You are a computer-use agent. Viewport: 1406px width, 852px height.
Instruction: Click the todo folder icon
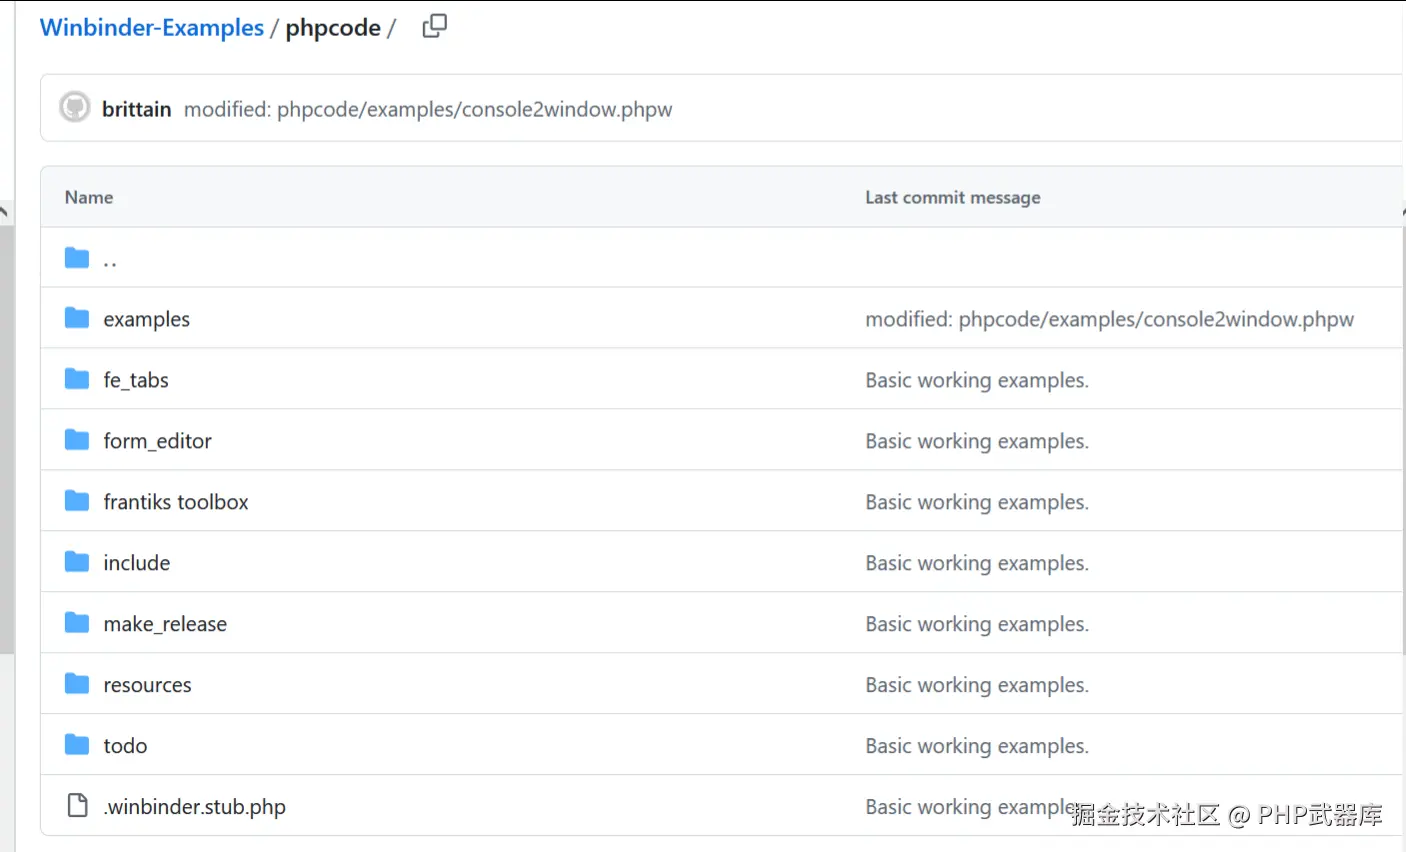pos(77,744)
